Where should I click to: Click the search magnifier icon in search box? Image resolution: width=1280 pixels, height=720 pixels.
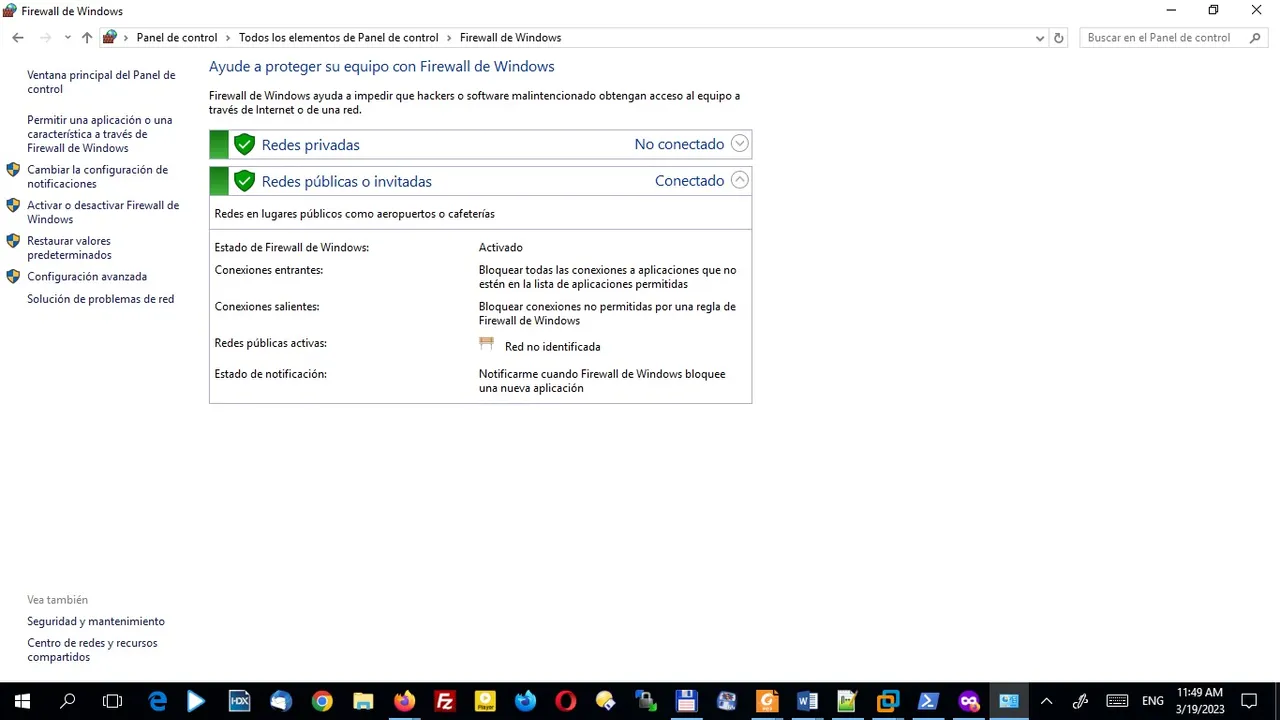pos(1256,38)
